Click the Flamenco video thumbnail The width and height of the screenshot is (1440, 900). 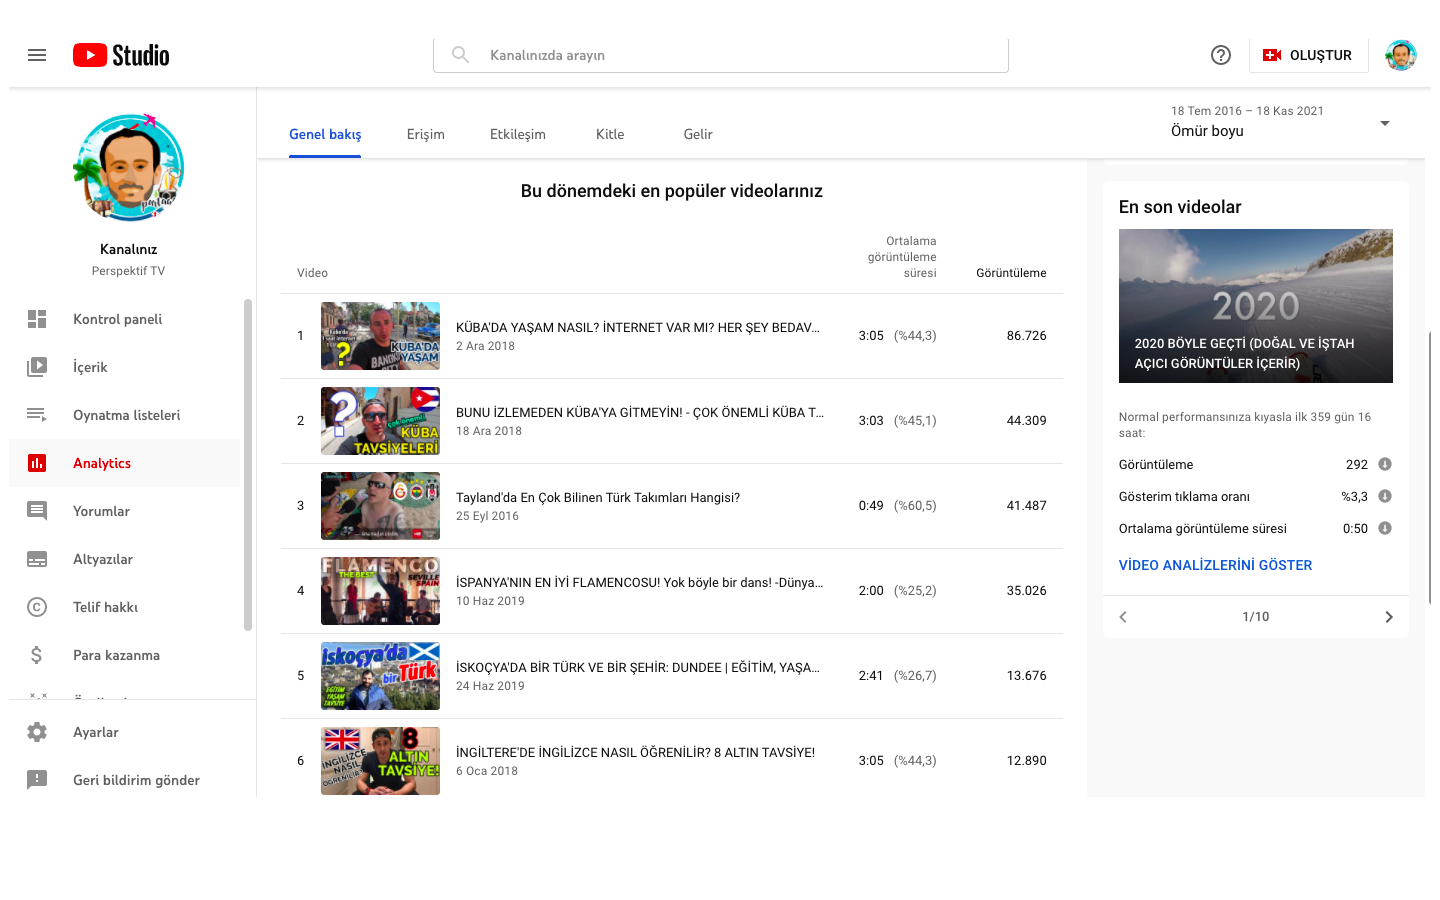[x=380, y=591]
